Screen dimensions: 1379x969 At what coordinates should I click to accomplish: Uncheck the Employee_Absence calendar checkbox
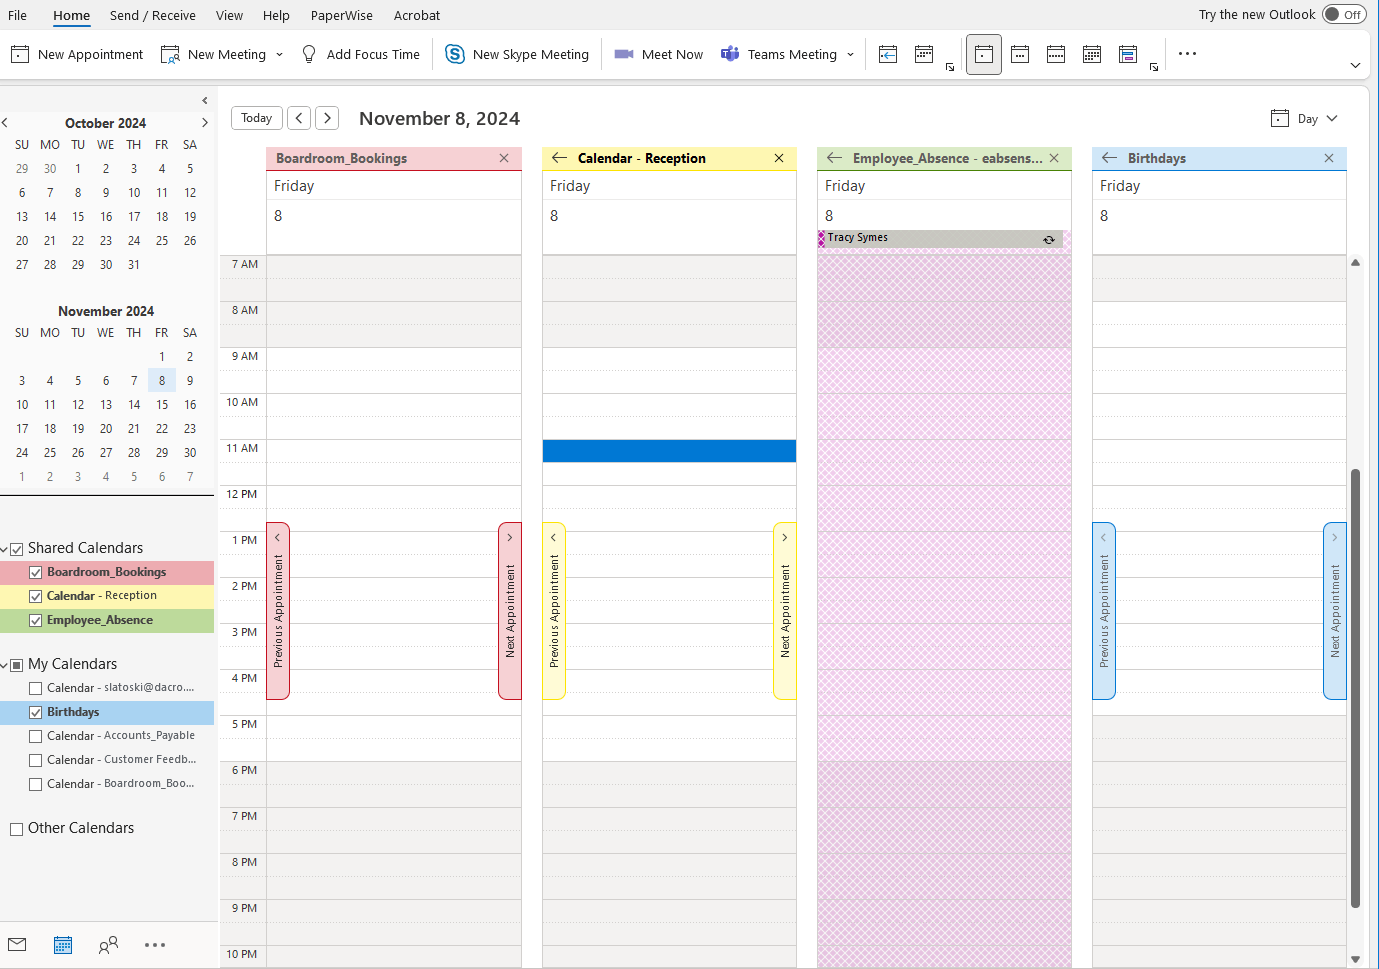[x=36, y=621]
